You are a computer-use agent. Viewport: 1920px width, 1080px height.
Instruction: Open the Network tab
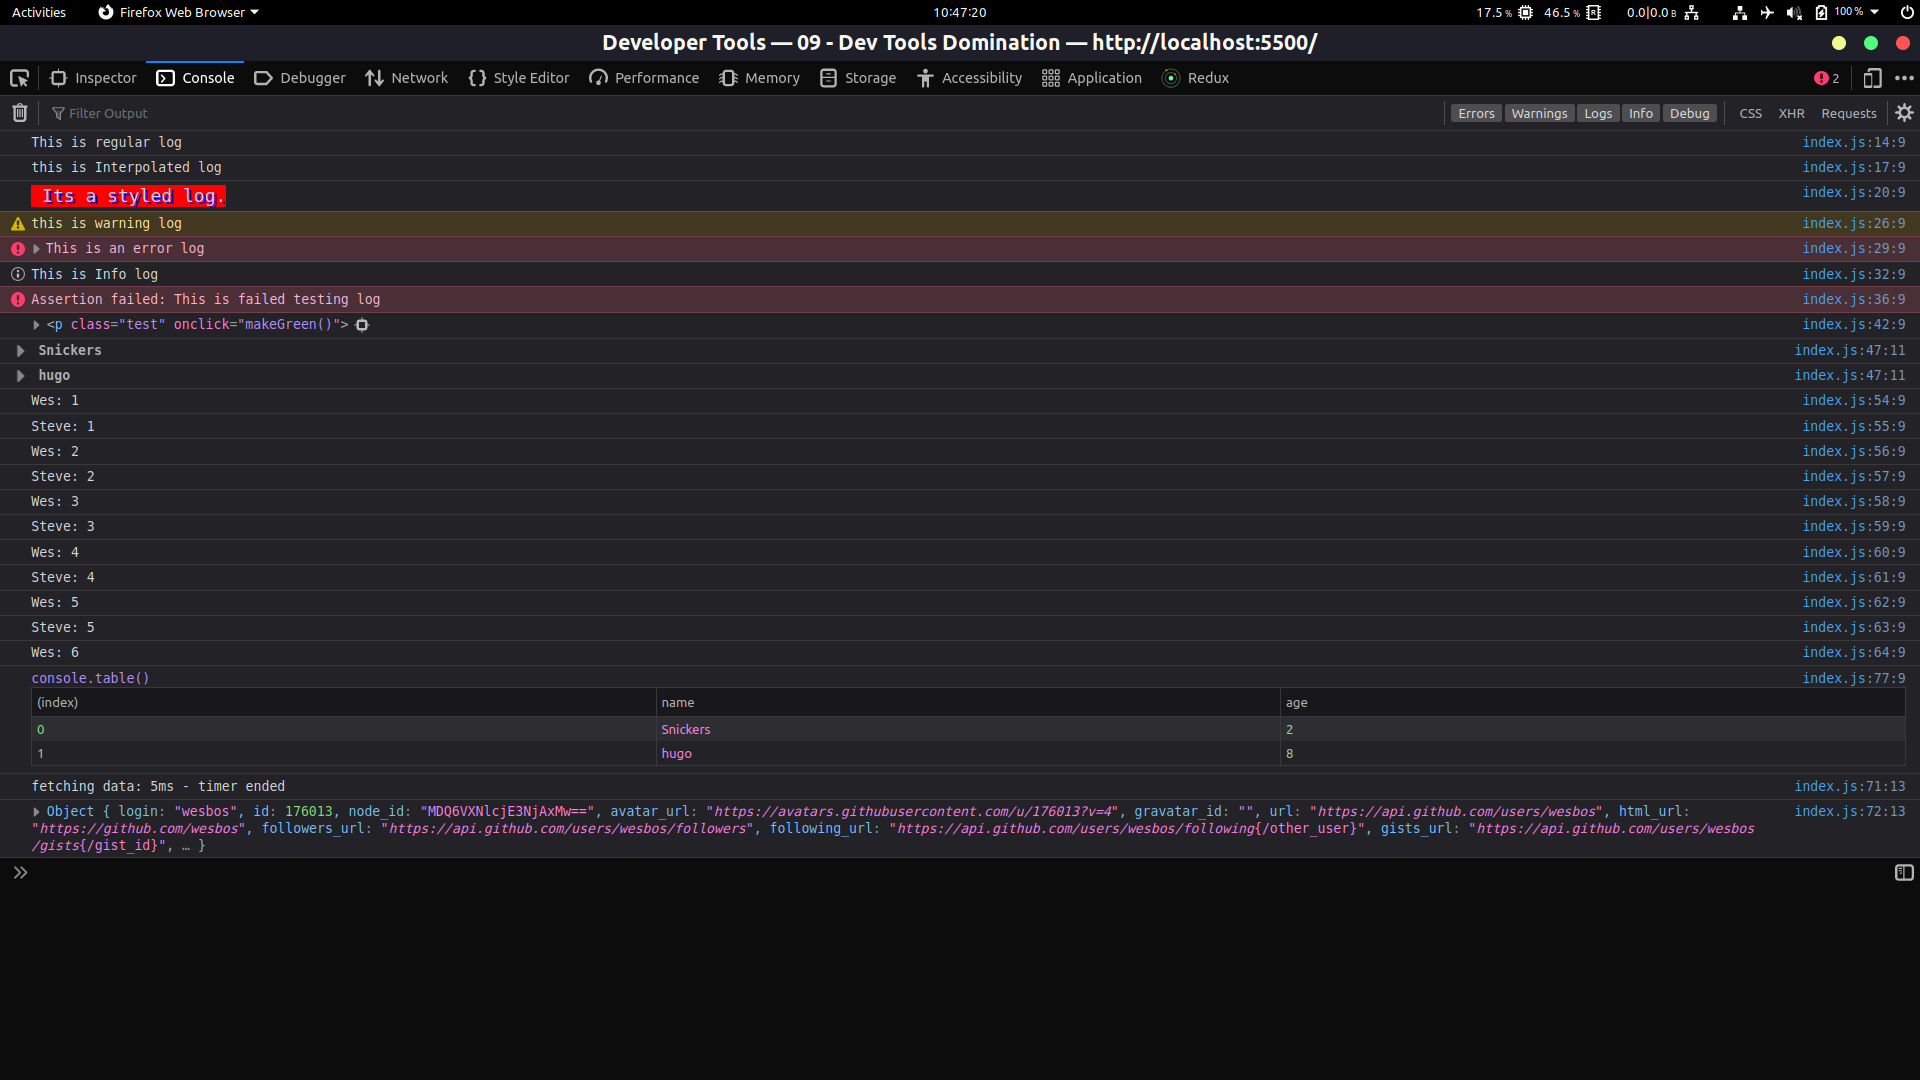407,78
